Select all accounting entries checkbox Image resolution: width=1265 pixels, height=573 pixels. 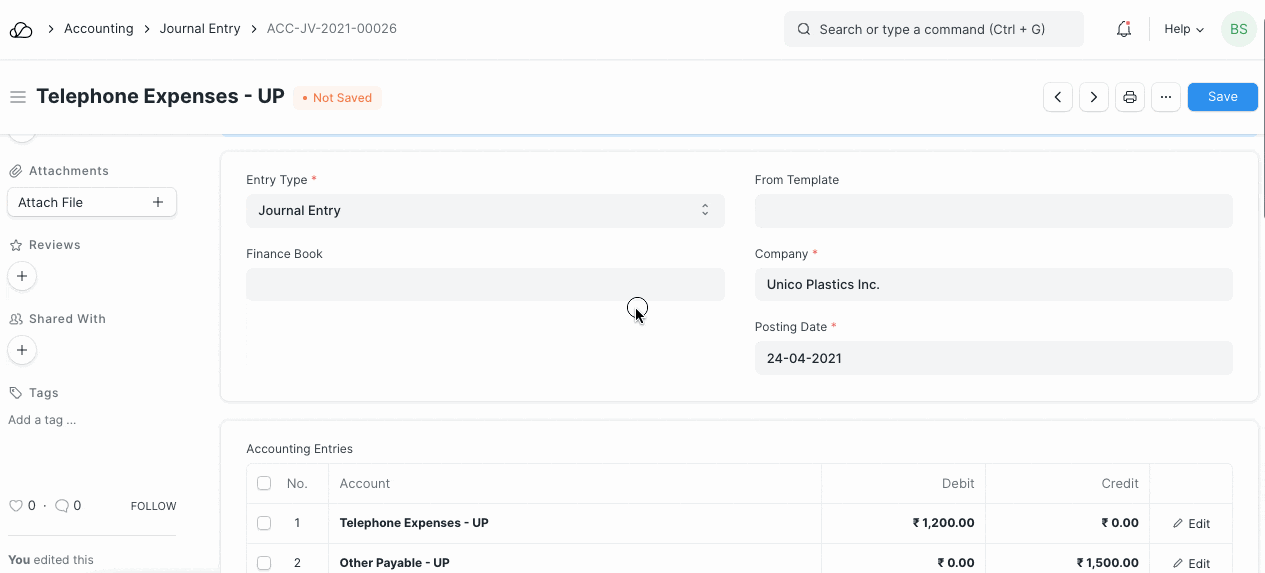click(264, 483)
